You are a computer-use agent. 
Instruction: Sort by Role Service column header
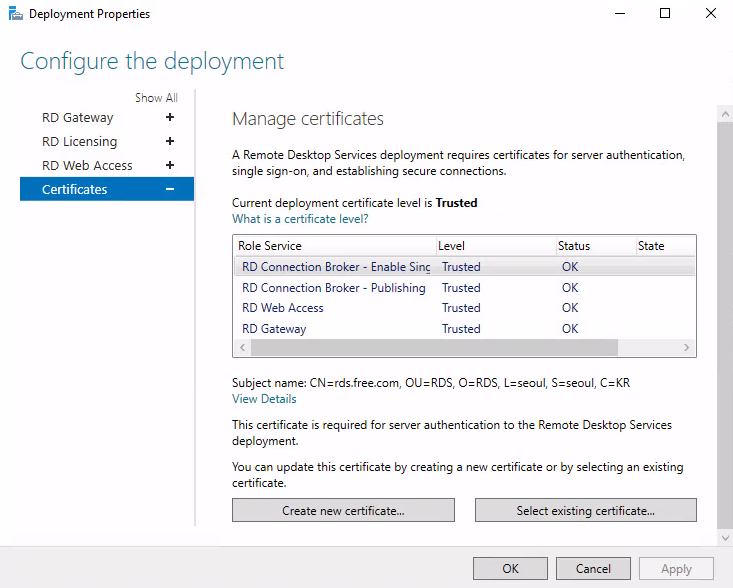[334, 246]
